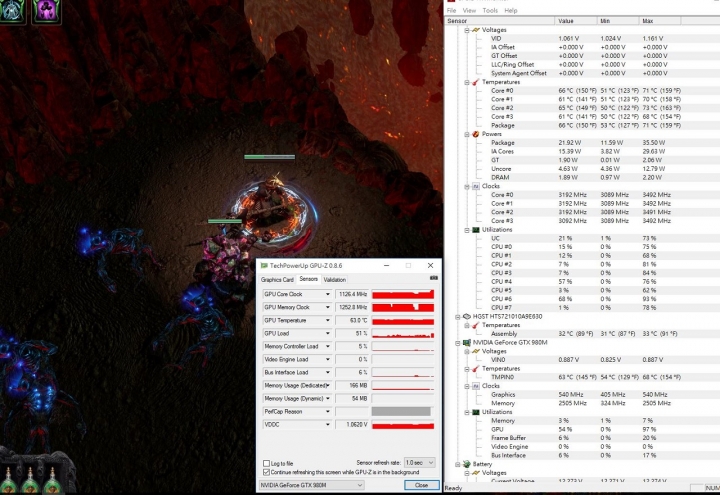The width and height of the screenshot is (720, 495).
Task: Open the Help menu
Action: tap(511, 10)
